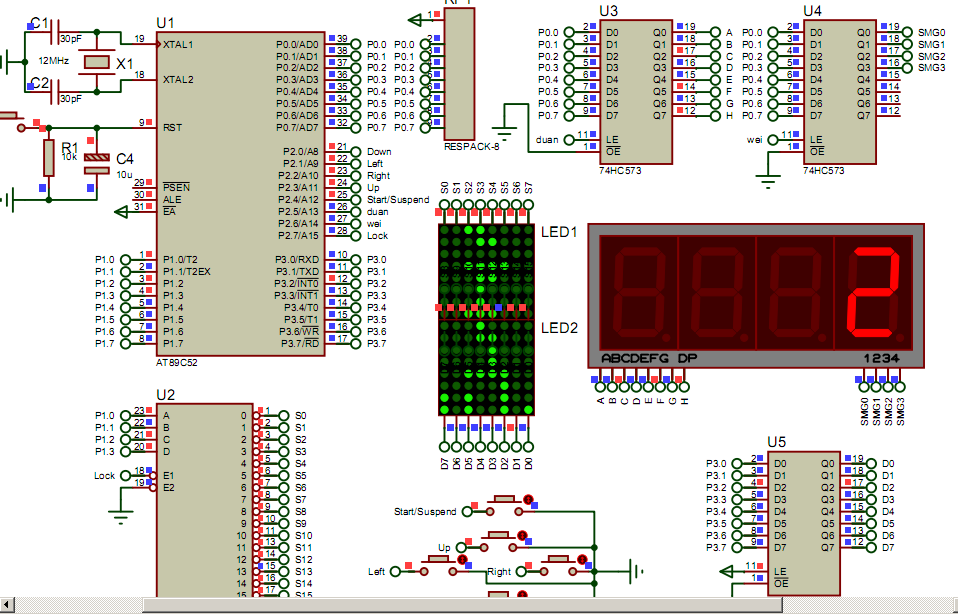Select the ground symbol wired to U3's OE pin
The image size is (958, 615).
(x=504, y=134)
